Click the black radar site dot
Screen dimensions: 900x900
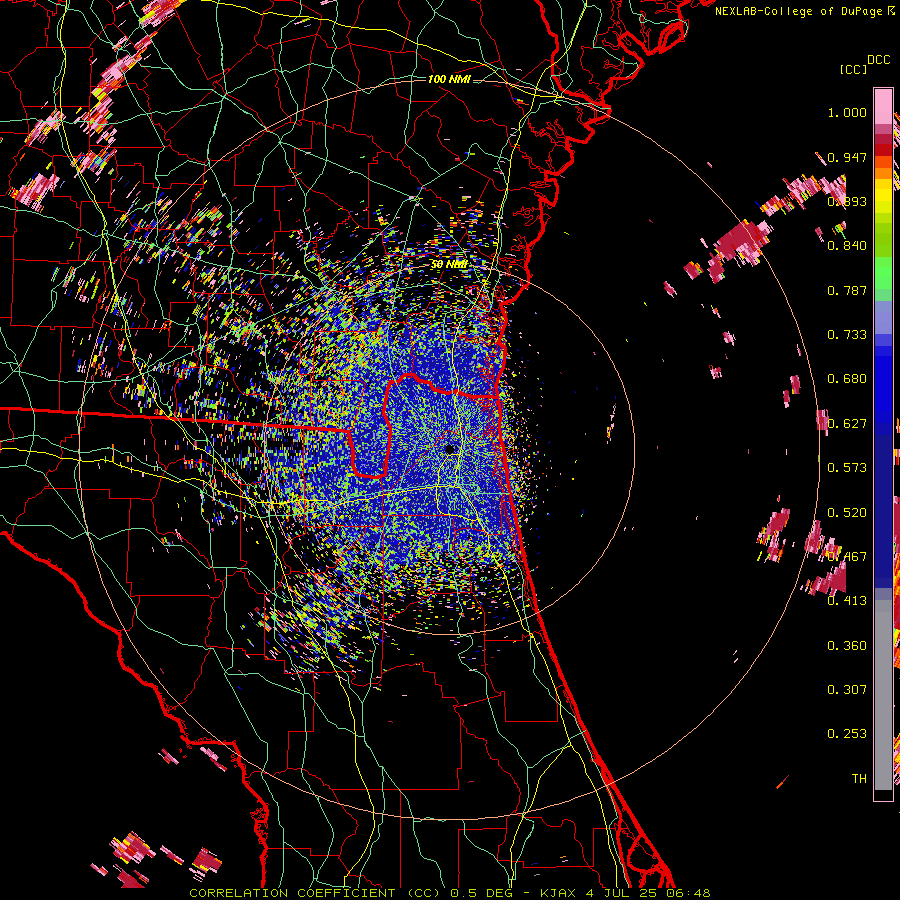pos(450,449)
